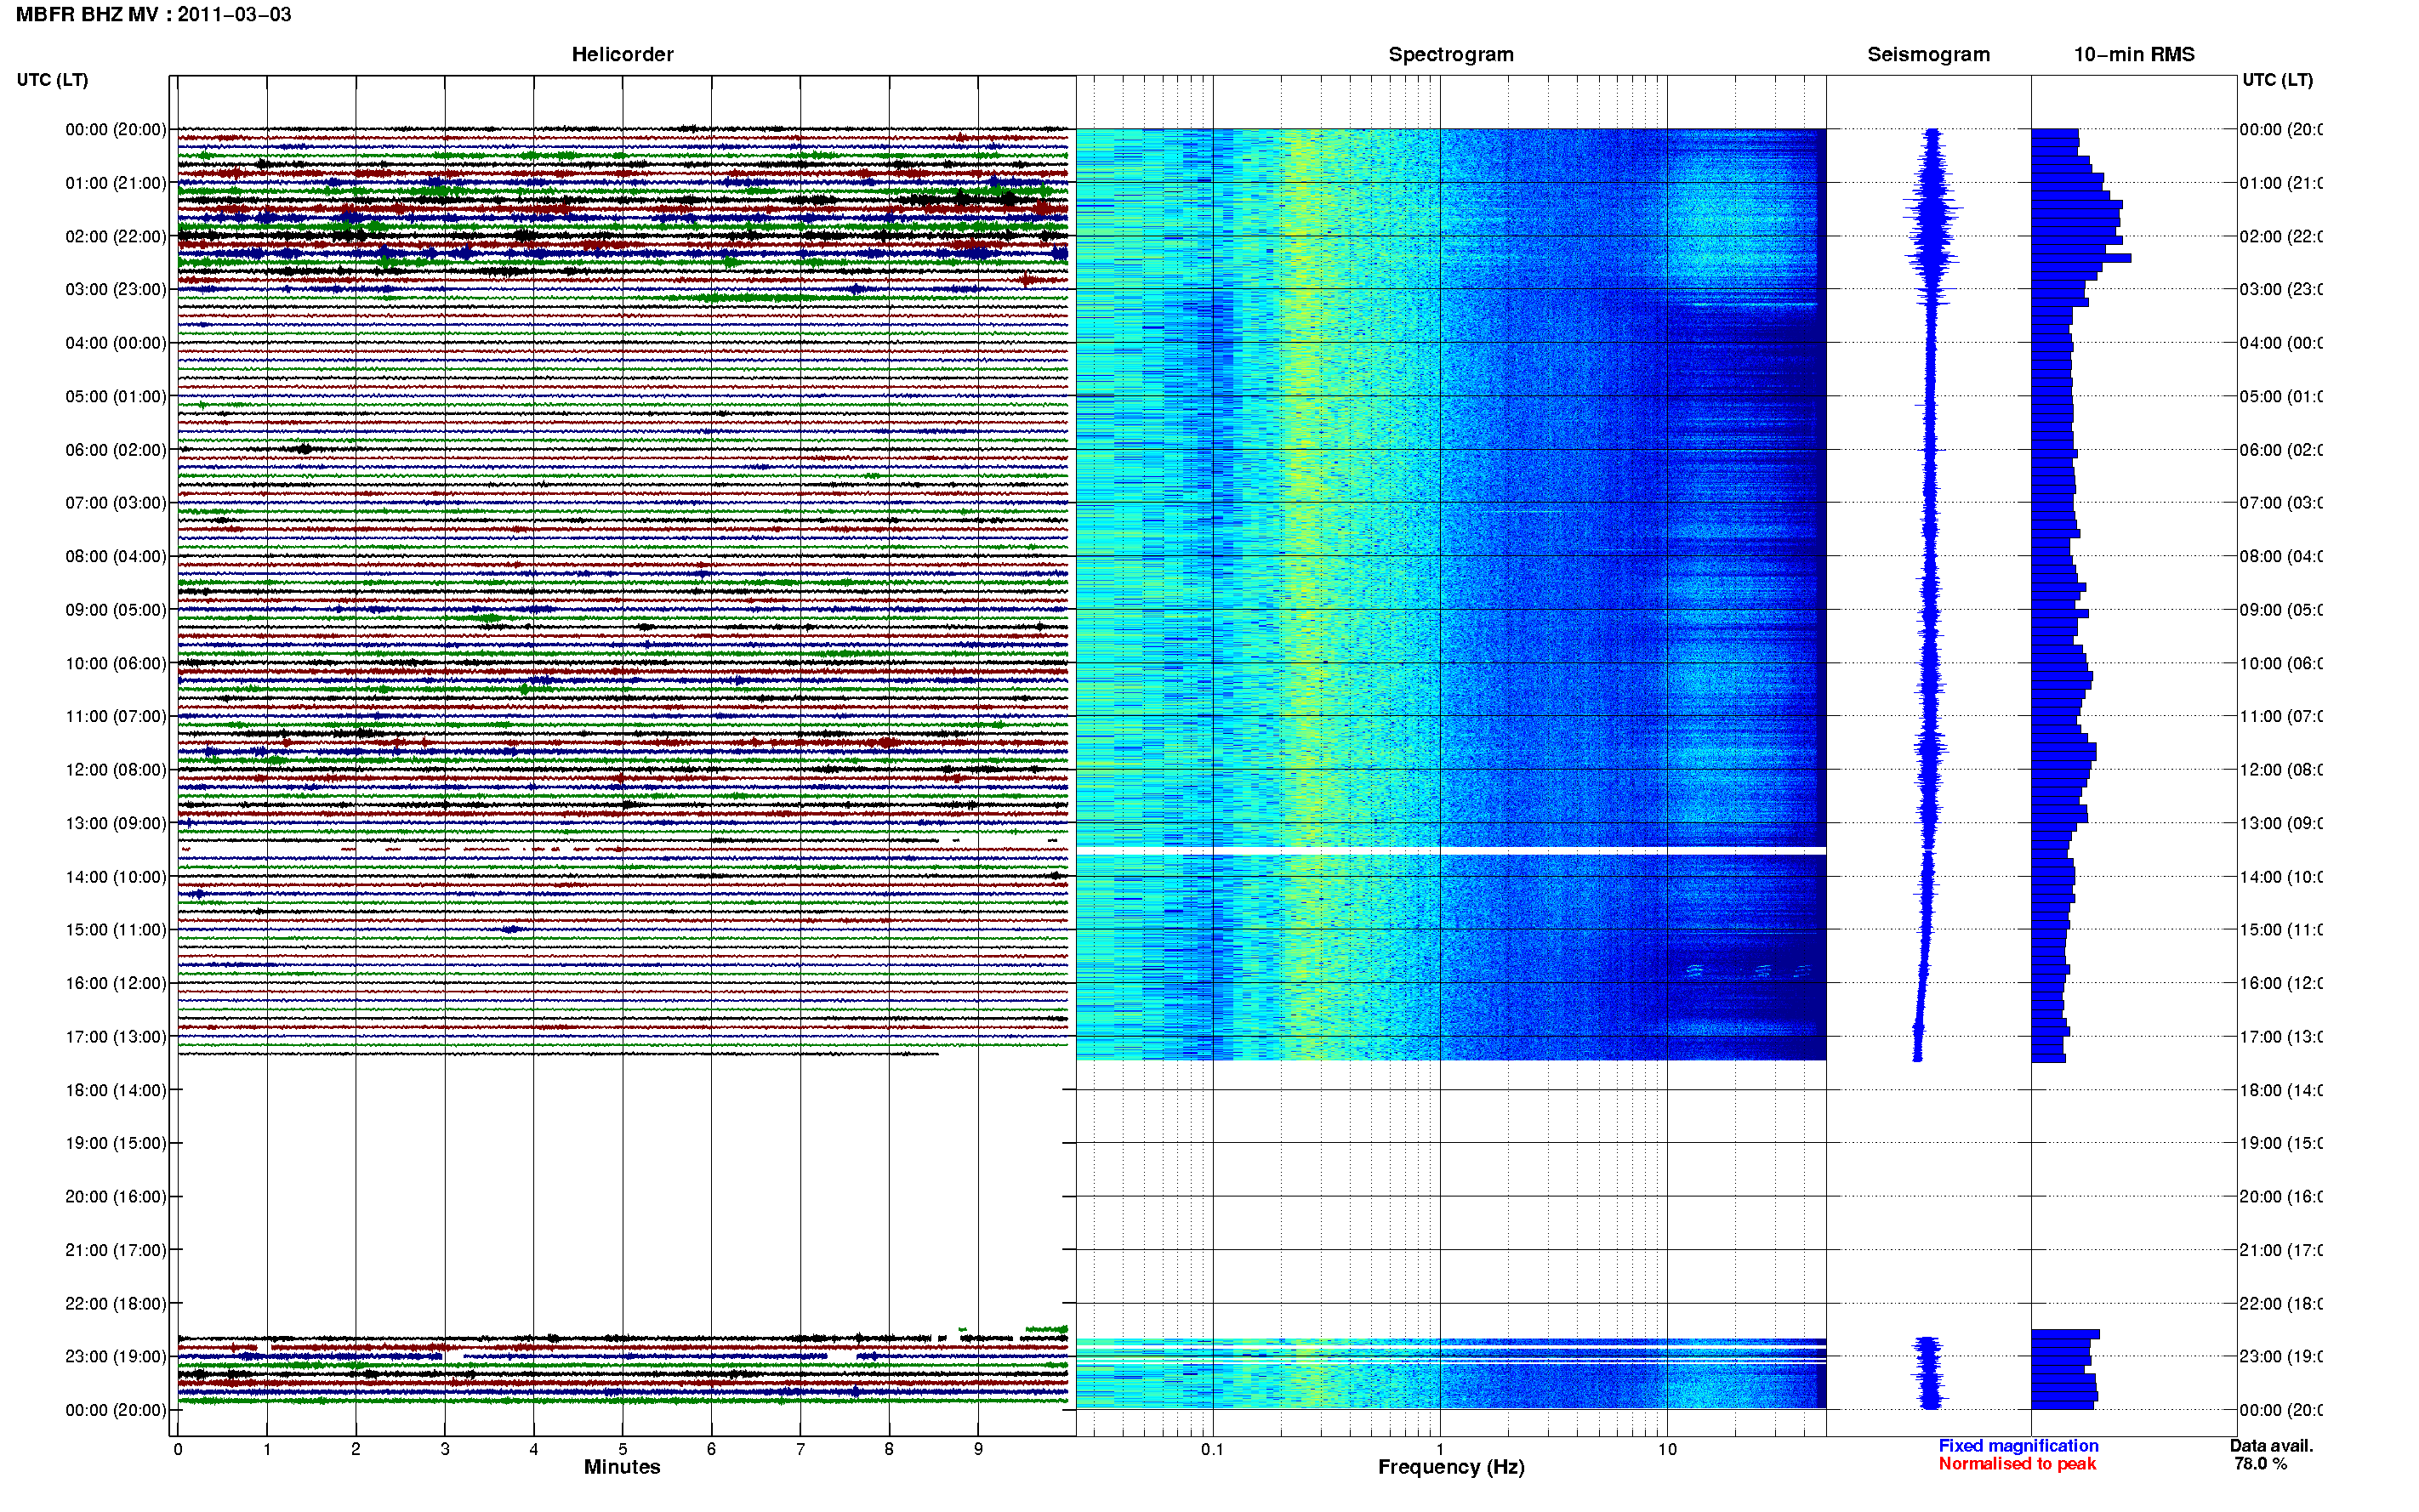
Task: Click the left '23:00 (19:00)' time label
Action: click(x=116, y=1357)
